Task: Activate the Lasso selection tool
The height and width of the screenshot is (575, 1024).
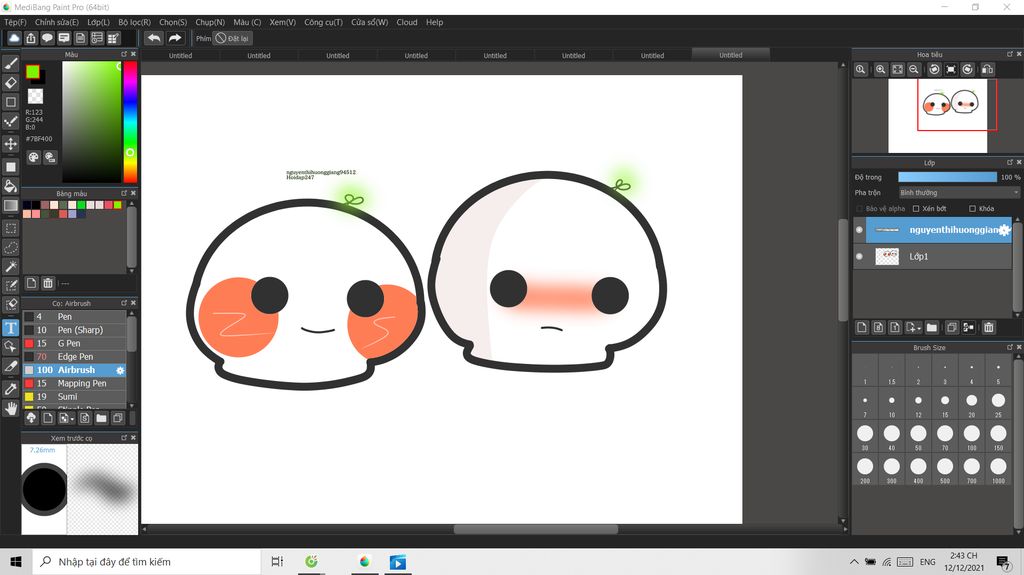Action: tap(10, 248)
